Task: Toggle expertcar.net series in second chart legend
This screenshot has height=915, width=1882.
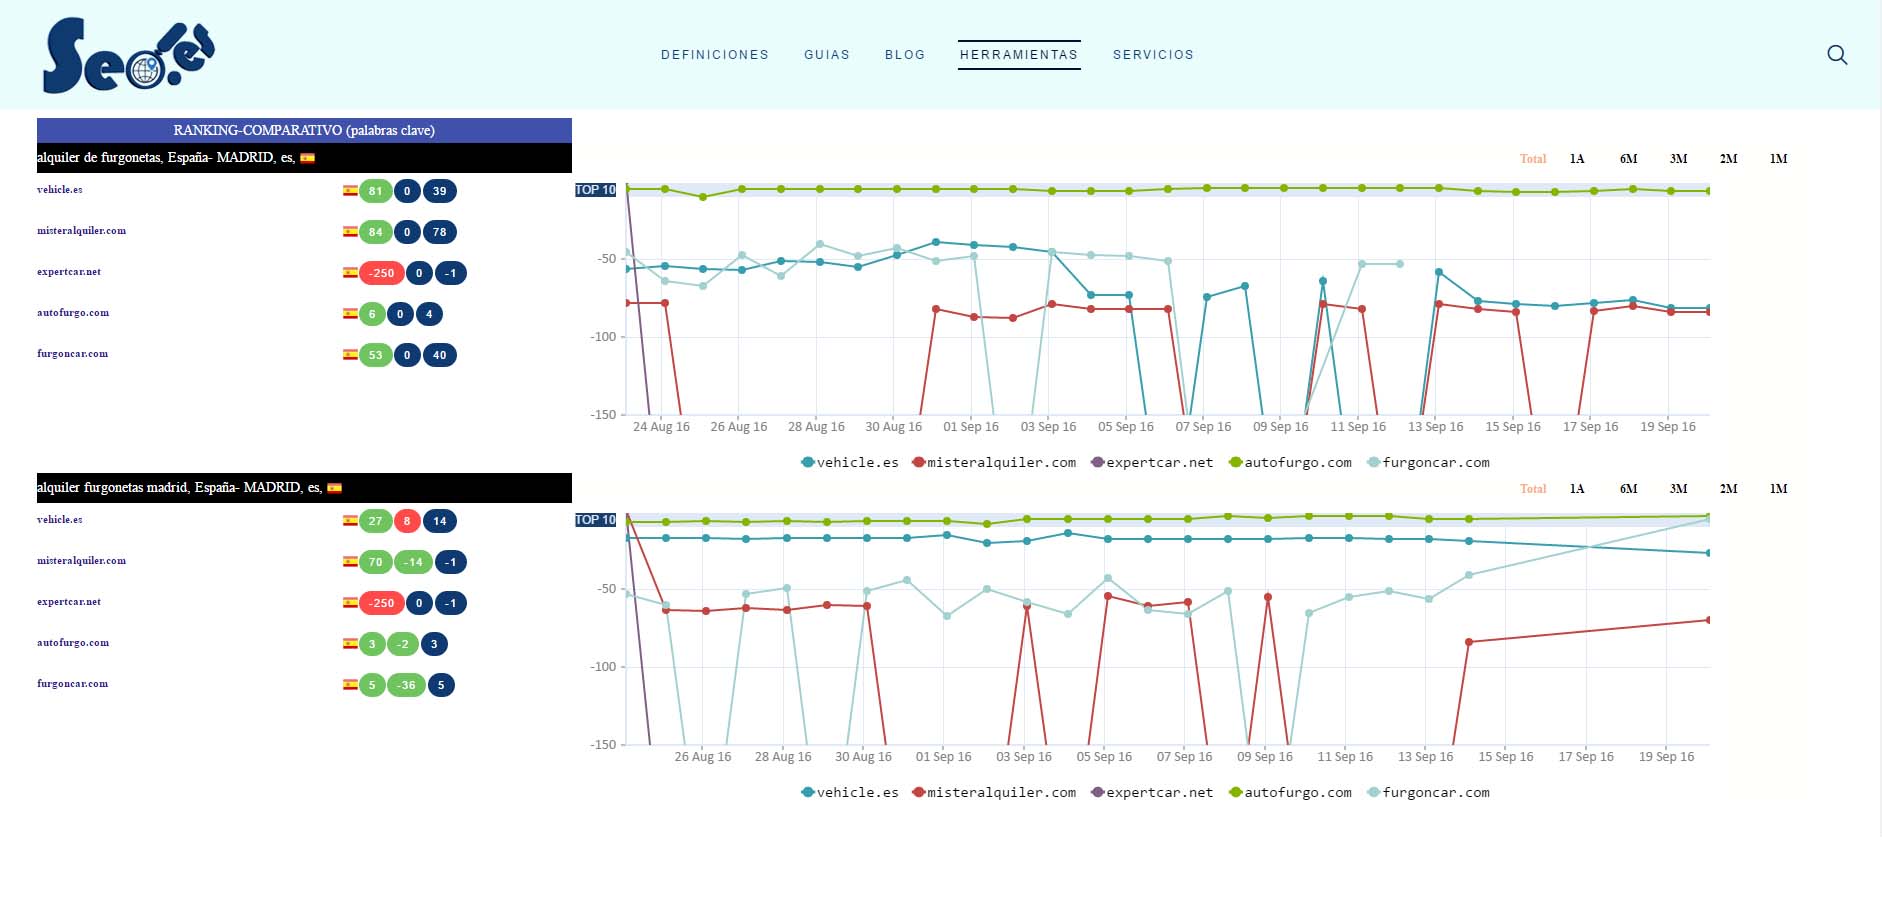Action: tap(1152, 792)
